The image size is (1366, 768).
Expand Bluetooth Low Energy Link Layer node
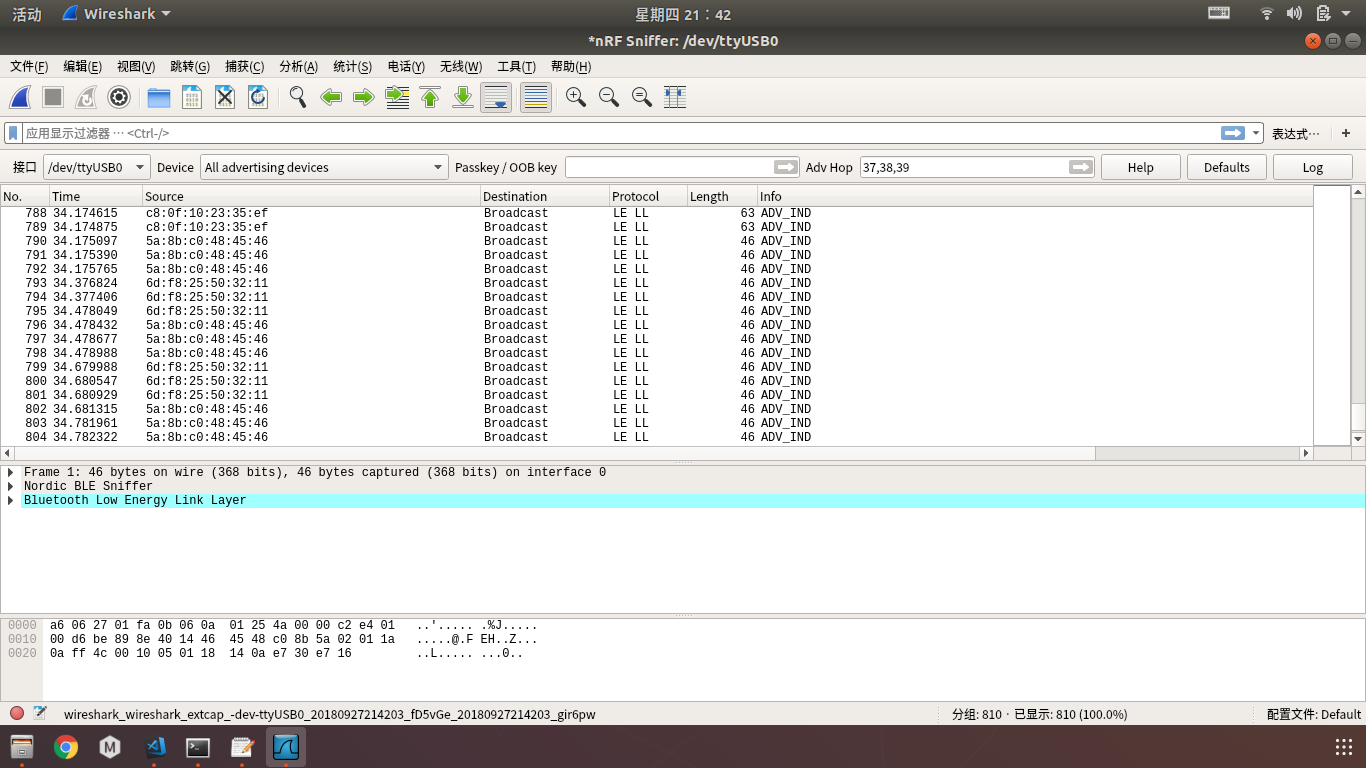pos(11,500)
